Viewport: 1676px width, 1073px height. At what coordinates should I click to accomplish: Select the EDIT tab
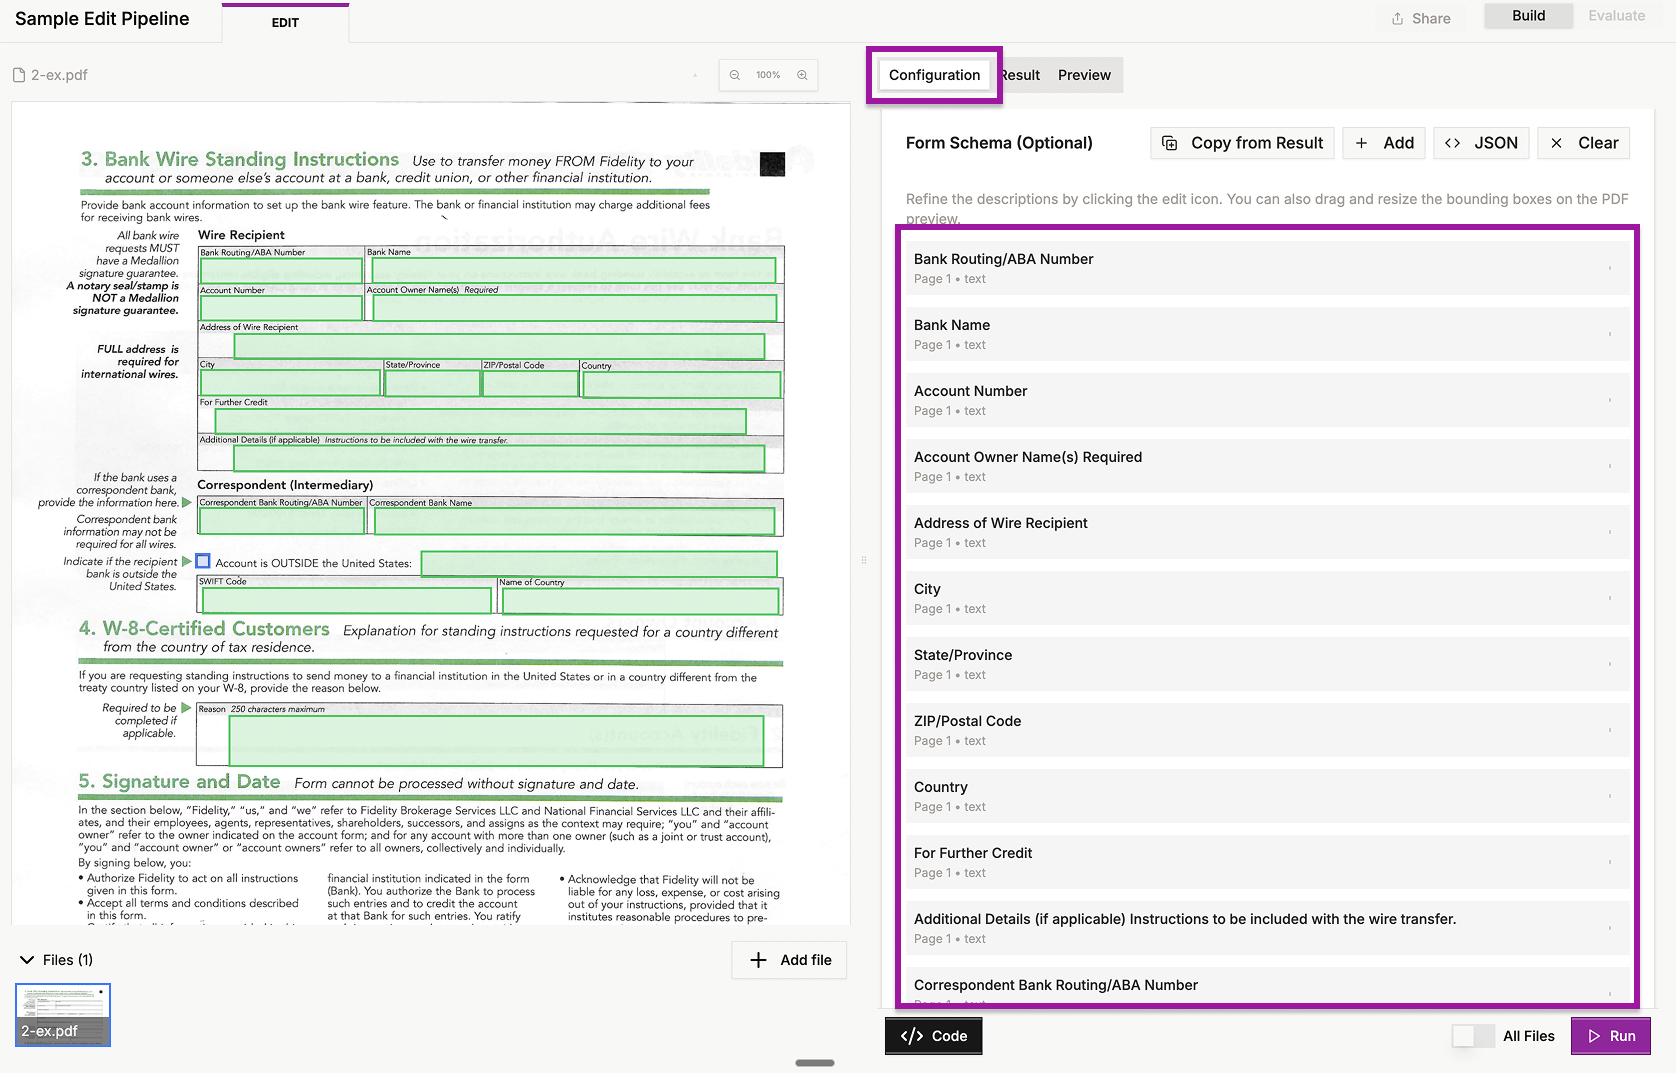(x=285, y=23)
